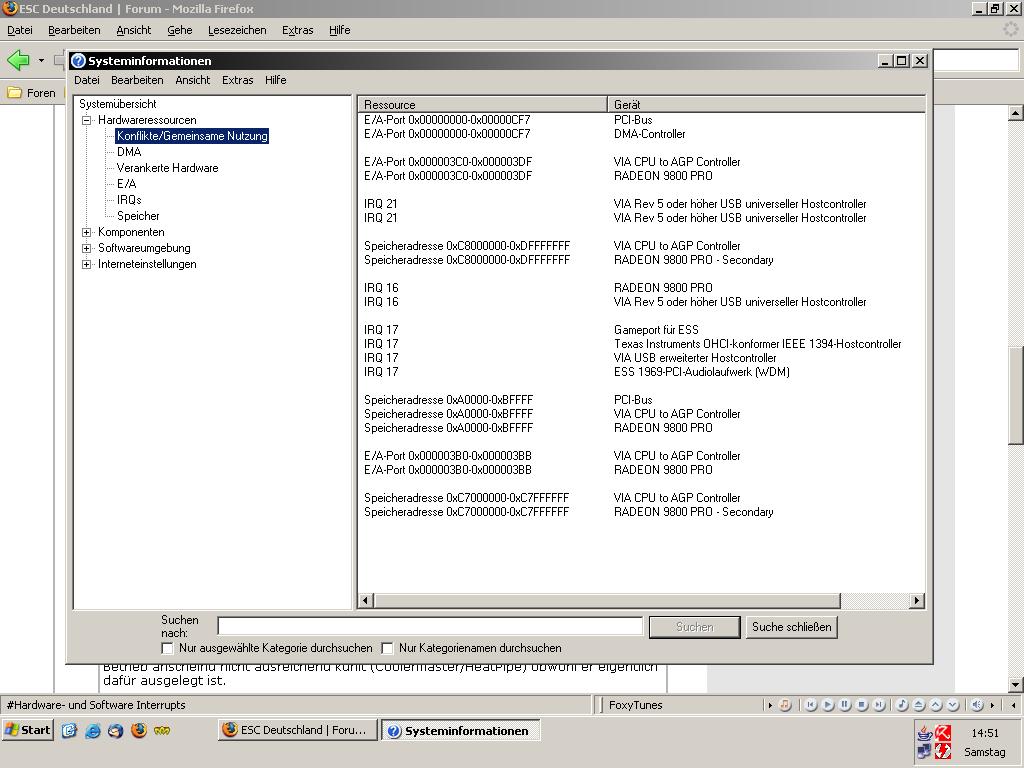Select IRQs tree item
This screenshot has height=768, width=1024.
[x=129, y=200]
